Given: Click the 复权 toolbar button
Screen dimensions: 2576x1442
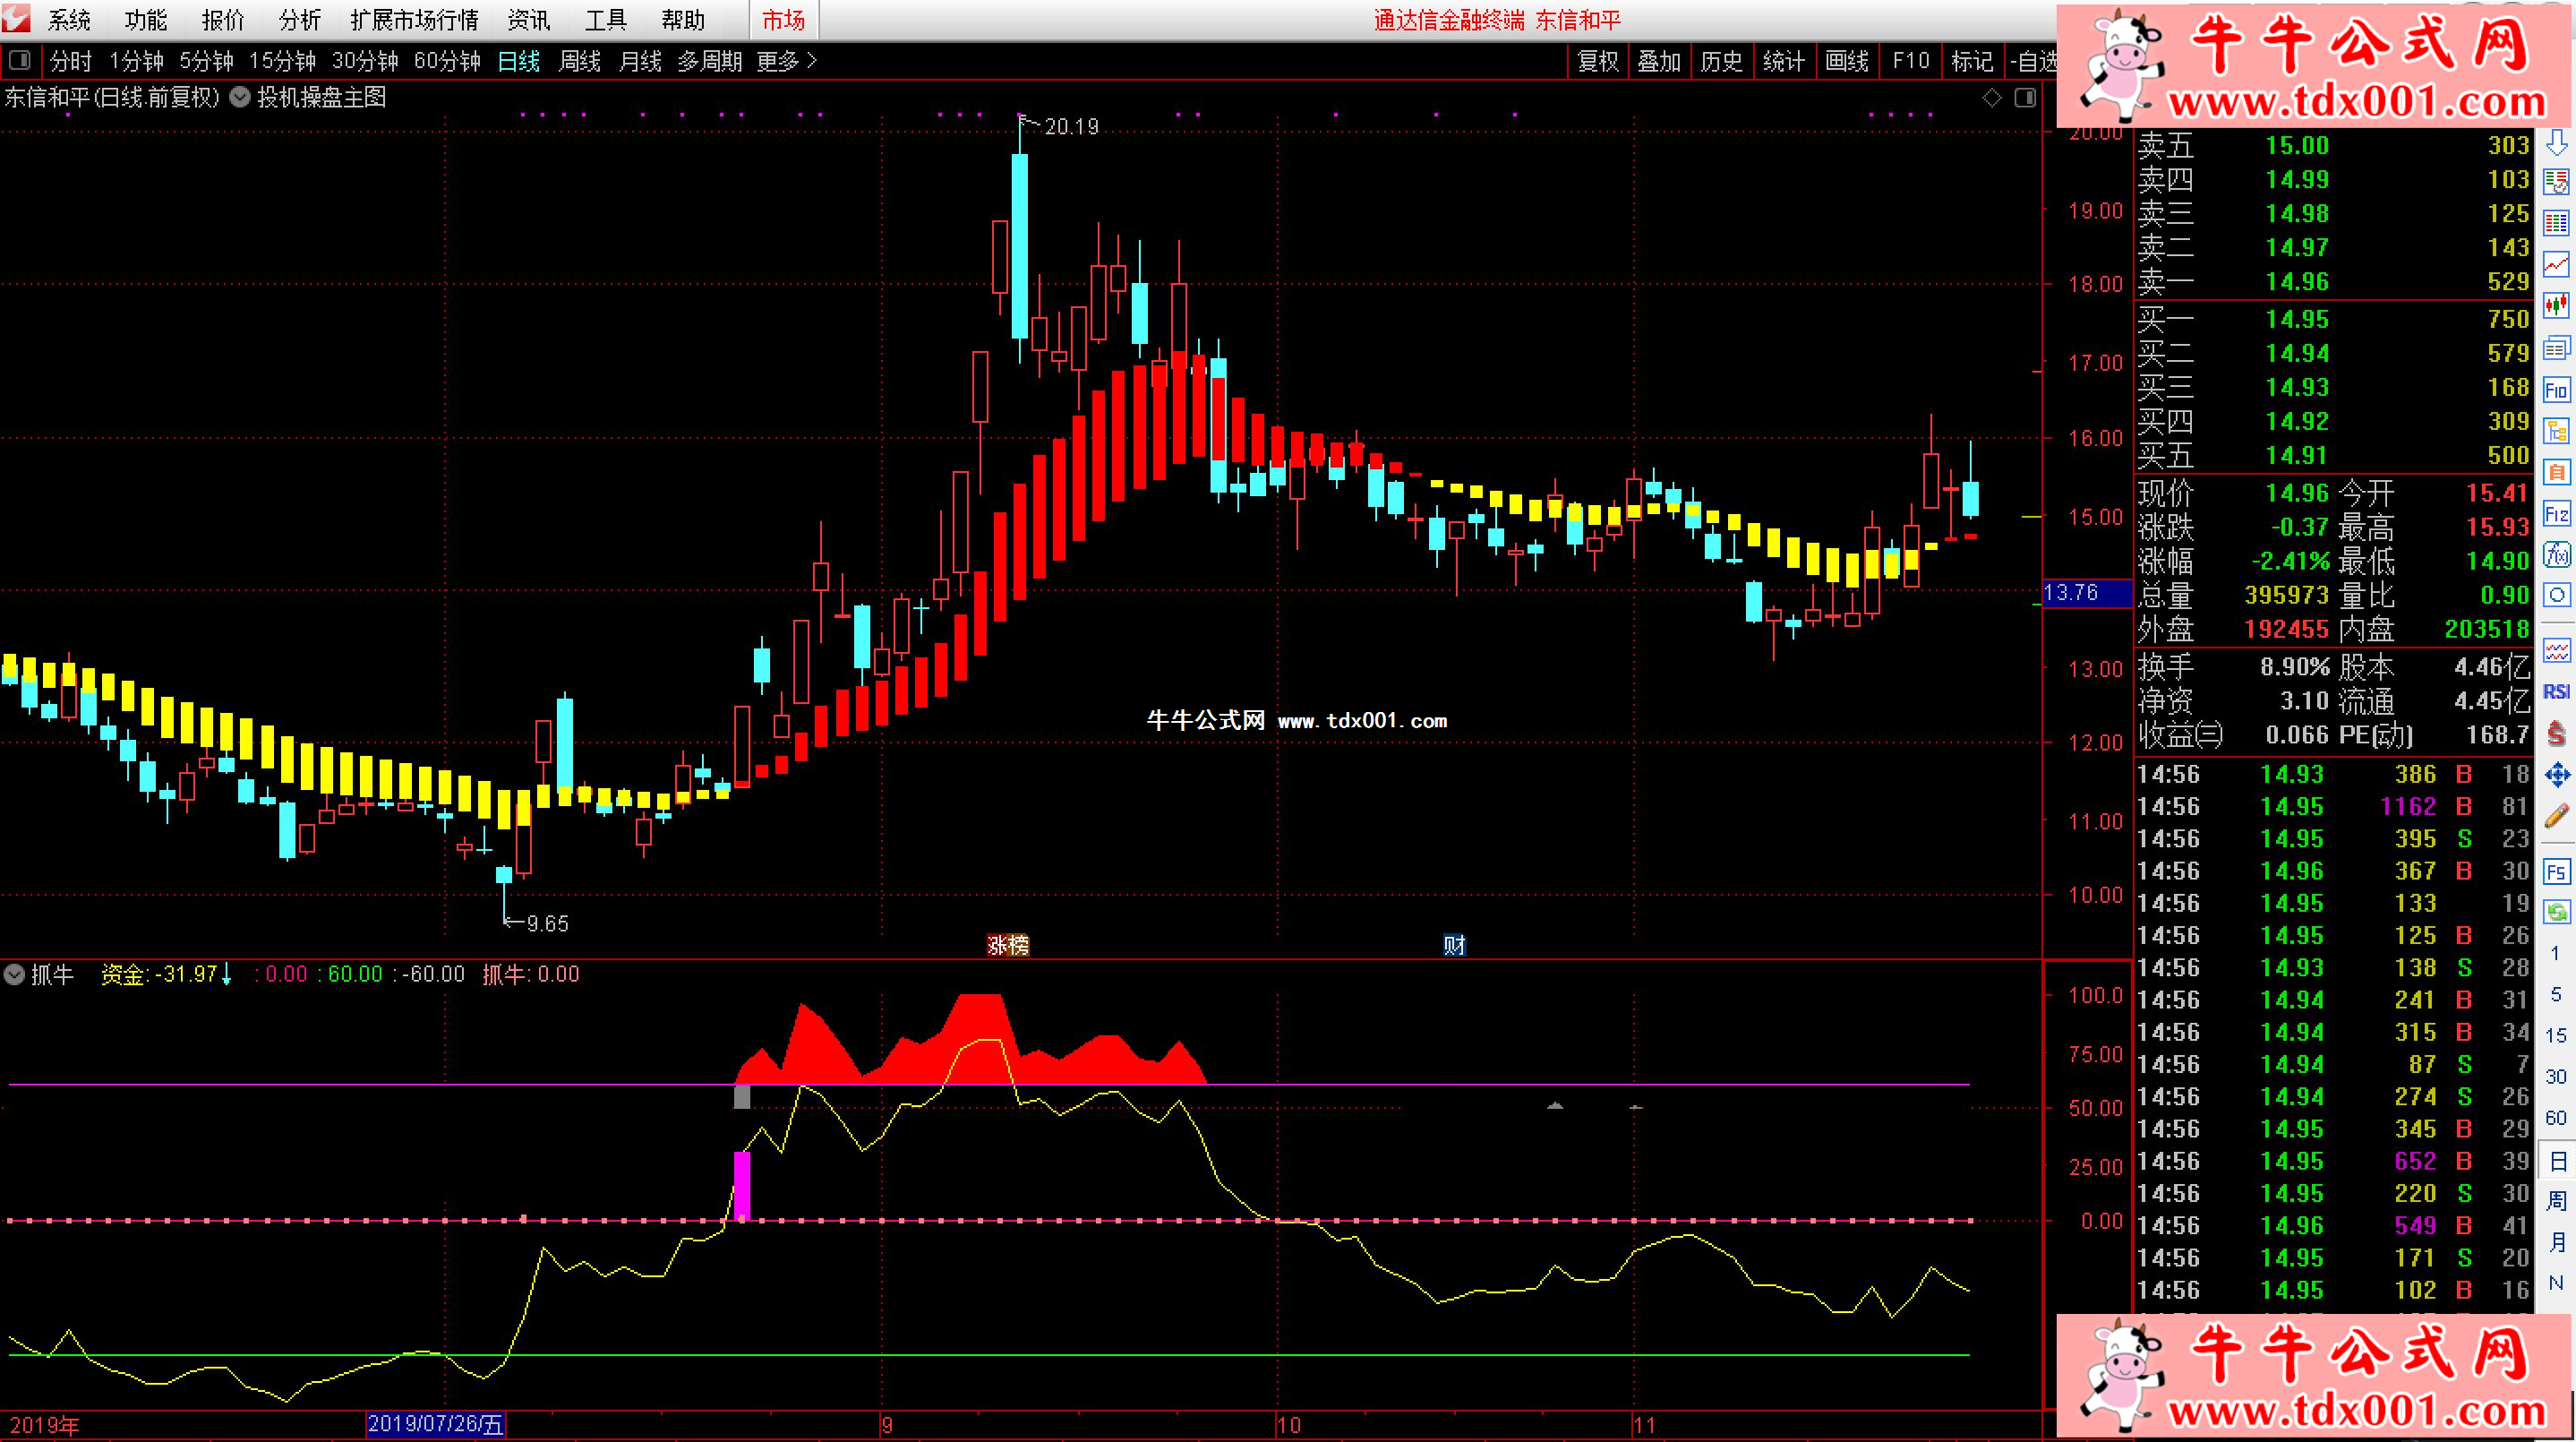Looking at the screenshot, I should click(x=1597, y=61).
